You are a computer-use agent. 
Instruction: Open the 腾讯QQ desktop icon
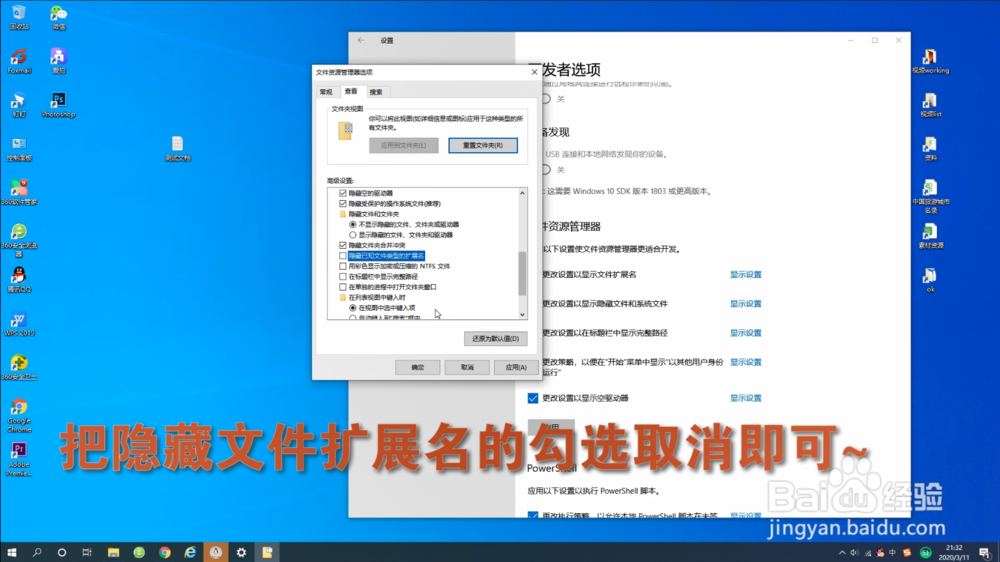(18, 279)
